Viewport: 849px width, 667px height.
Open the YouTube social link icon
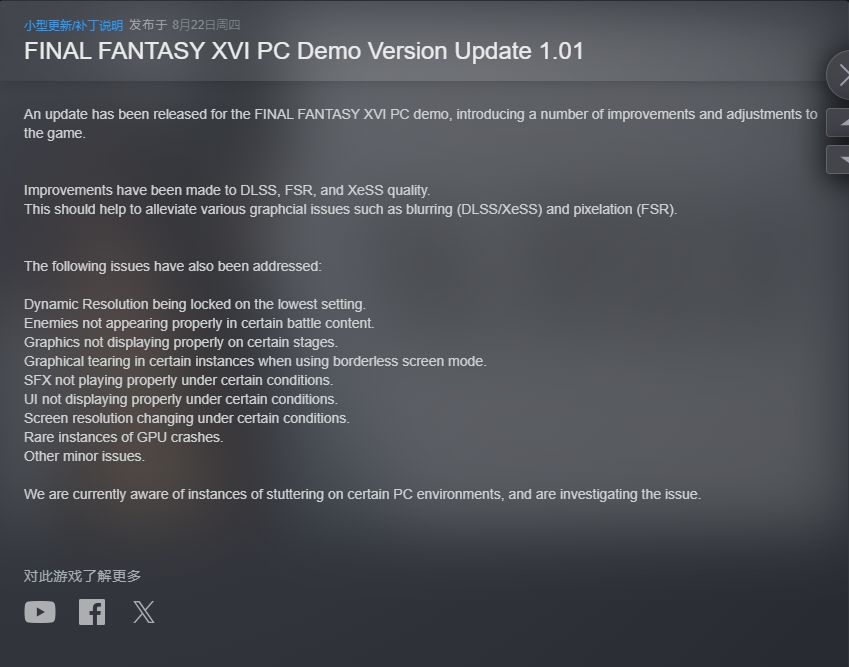click(40, 612)
